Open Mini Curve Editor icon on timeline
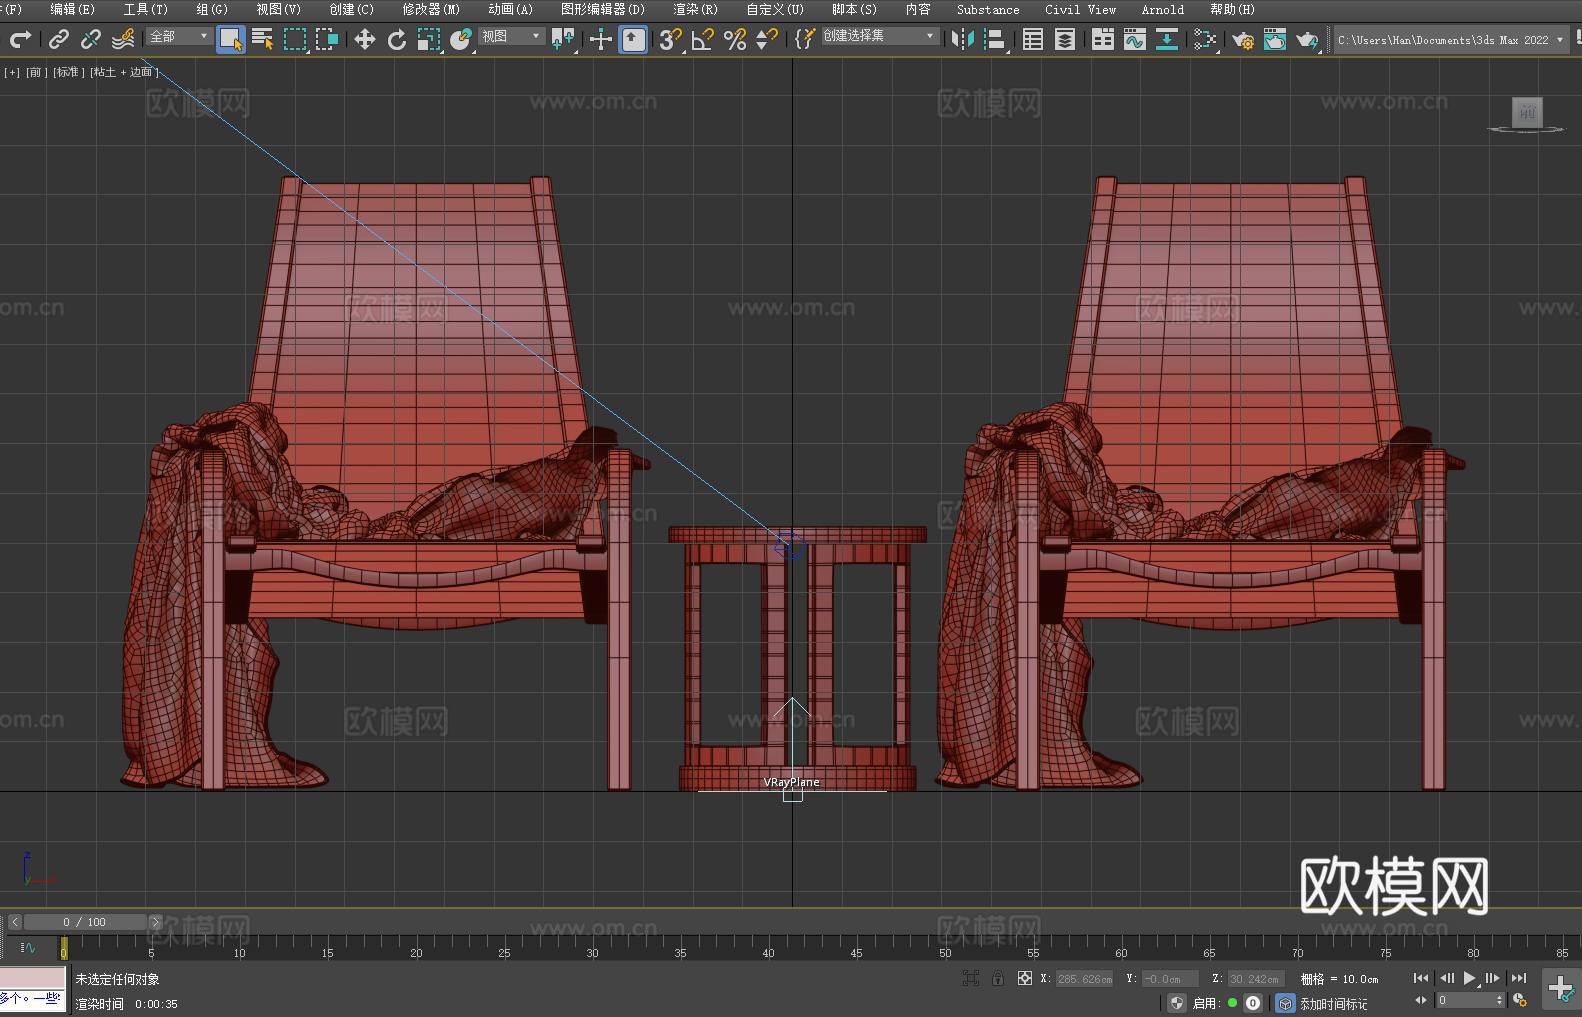 pos(27,947)
